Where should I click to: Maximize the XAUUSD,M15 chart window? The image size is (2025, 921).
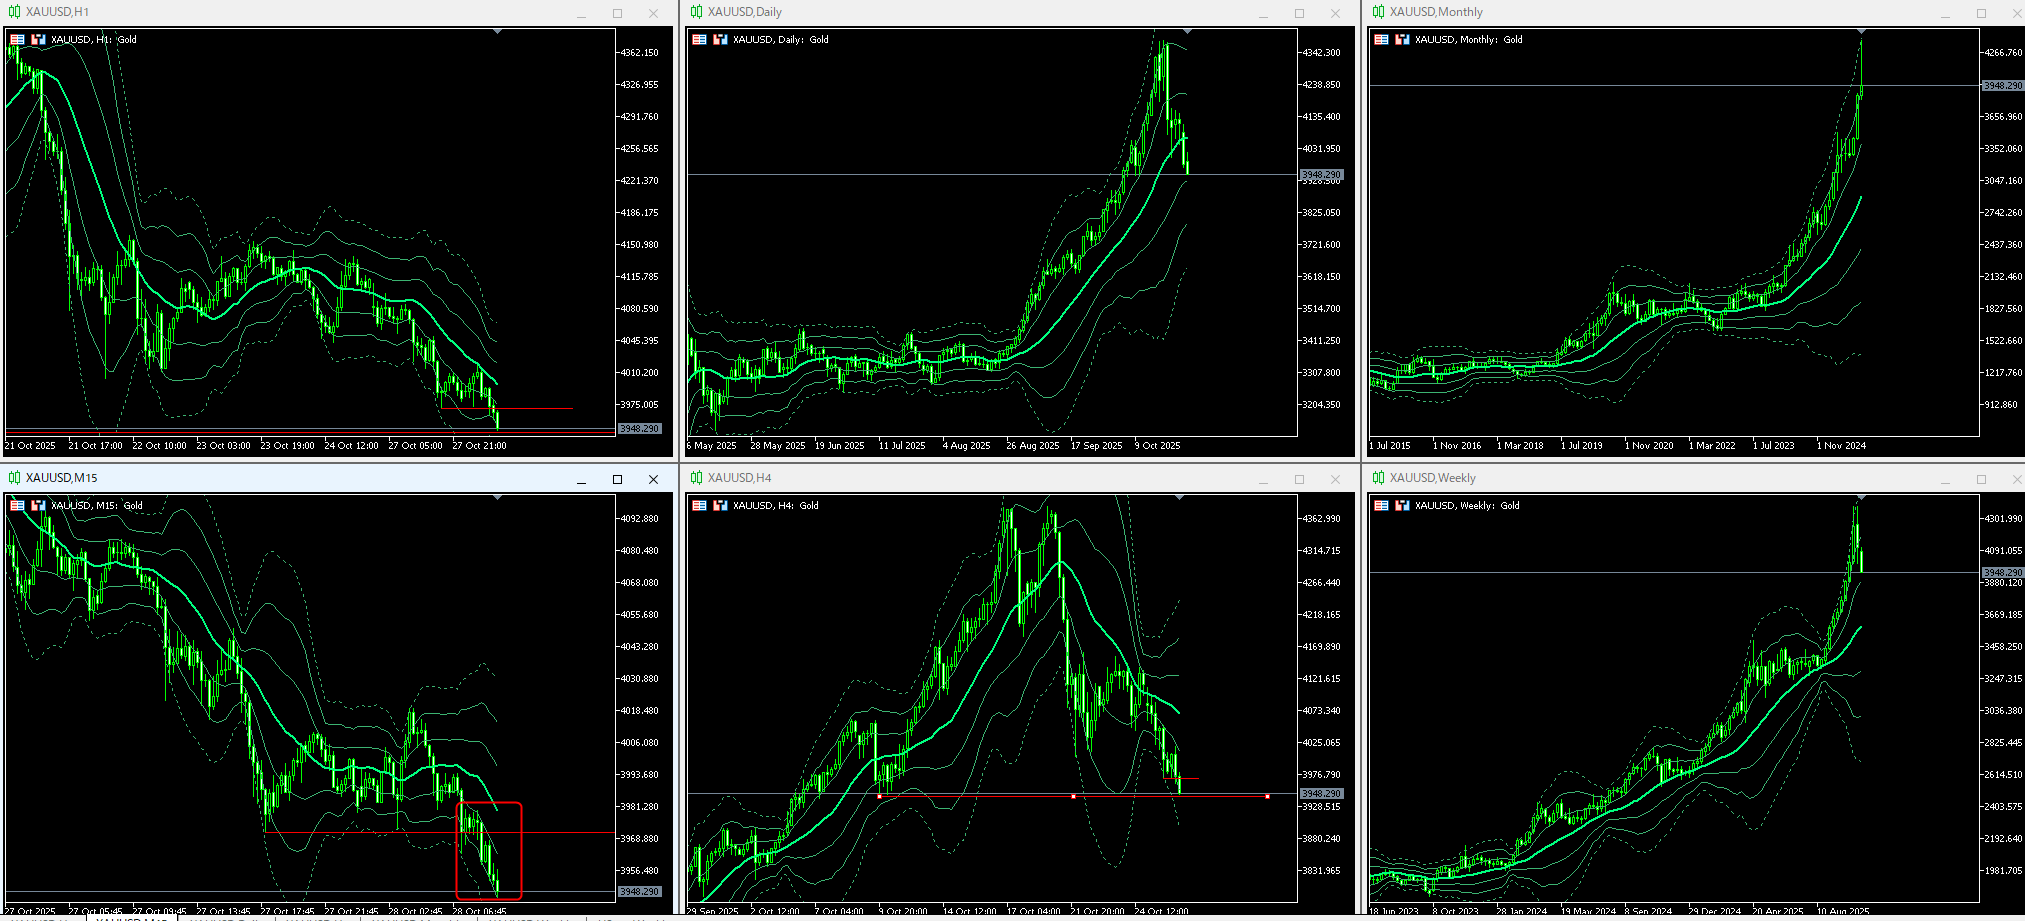(x=617, y=480)
